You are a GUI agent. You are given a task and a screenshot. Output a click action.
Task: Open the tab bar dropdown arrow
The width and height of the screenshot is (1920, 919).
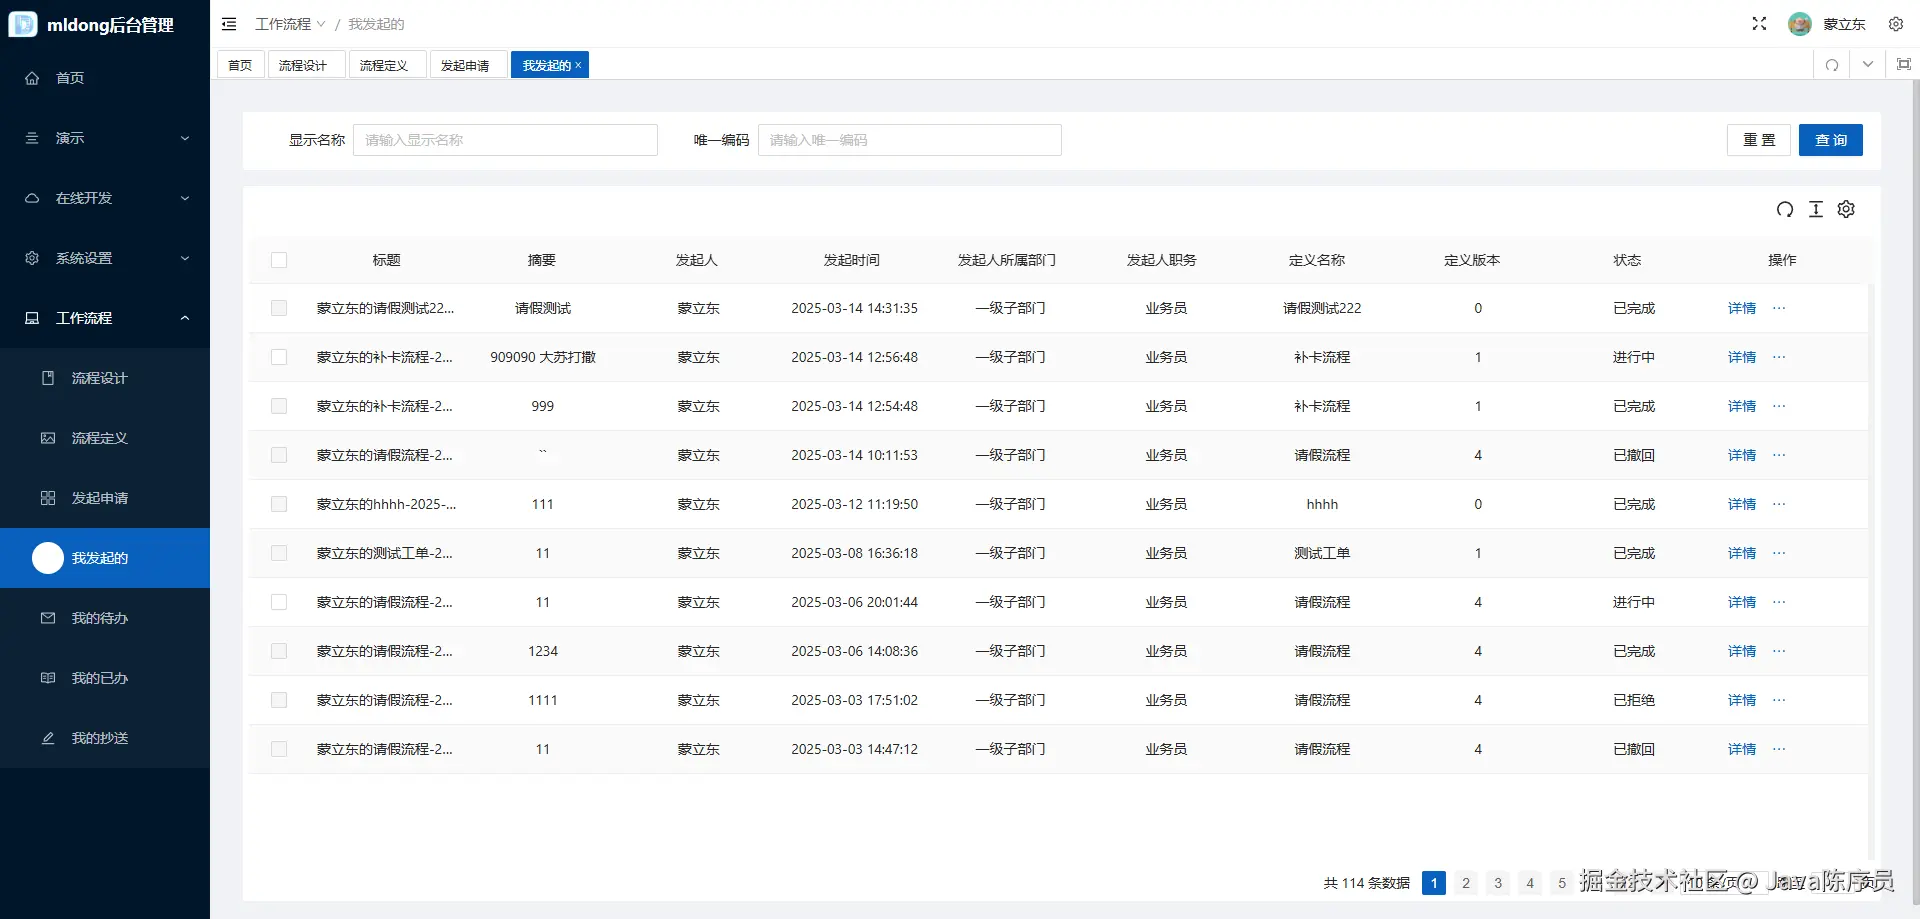coord(1868,65)
